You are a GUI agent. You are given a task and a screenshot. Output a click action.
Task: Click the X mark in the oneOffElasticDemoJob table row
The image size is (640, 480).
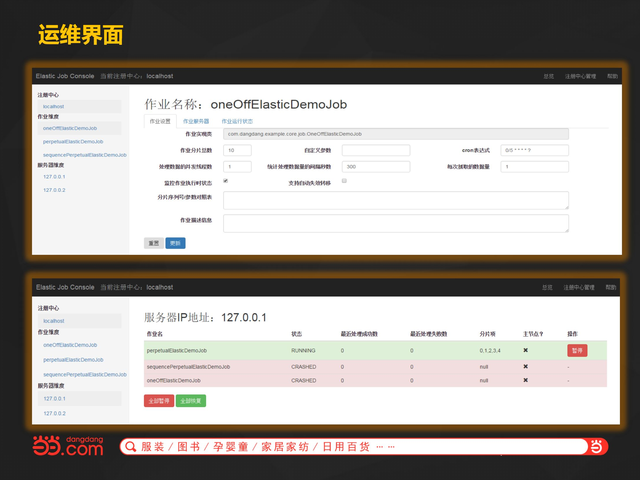point(525,380)
